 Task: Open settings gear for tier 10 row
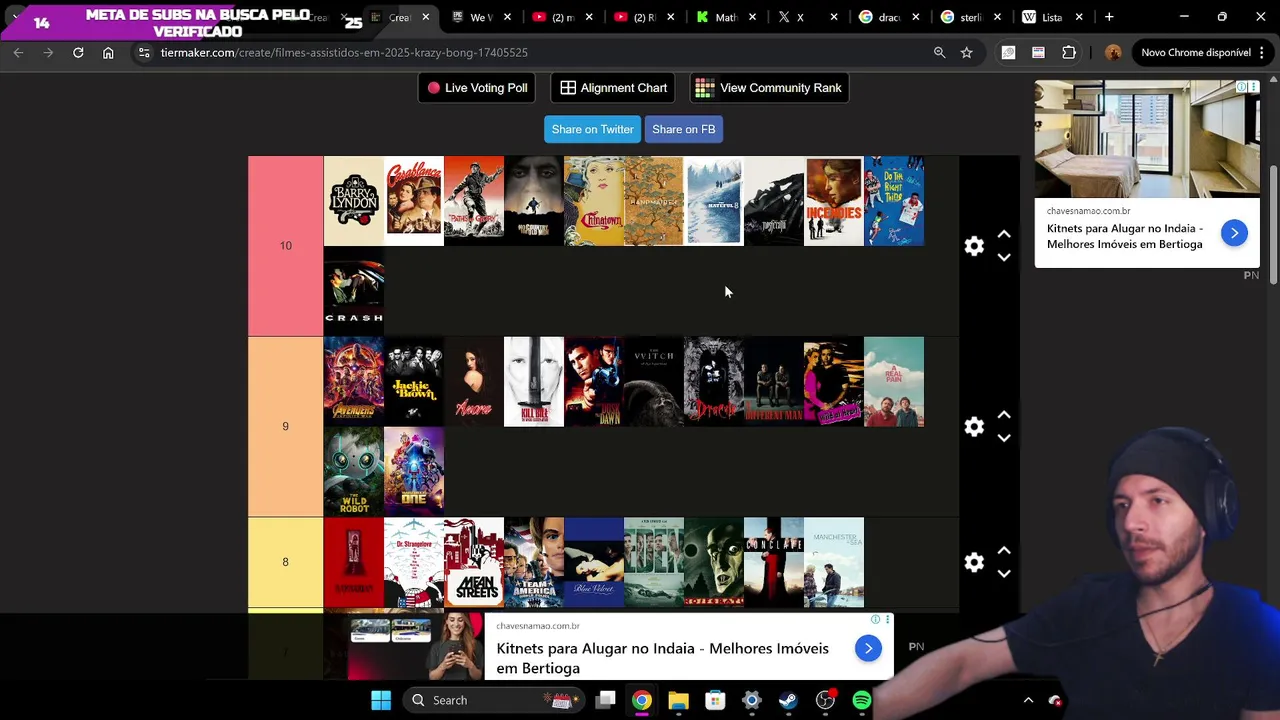coord(974,246)
